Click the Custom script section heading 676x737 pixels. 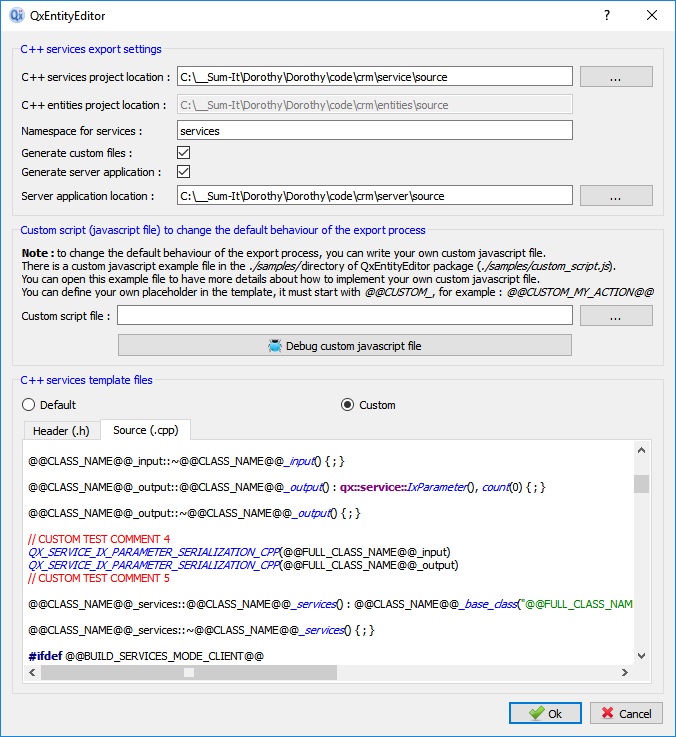pyautogui.click(x=223, y=230)
